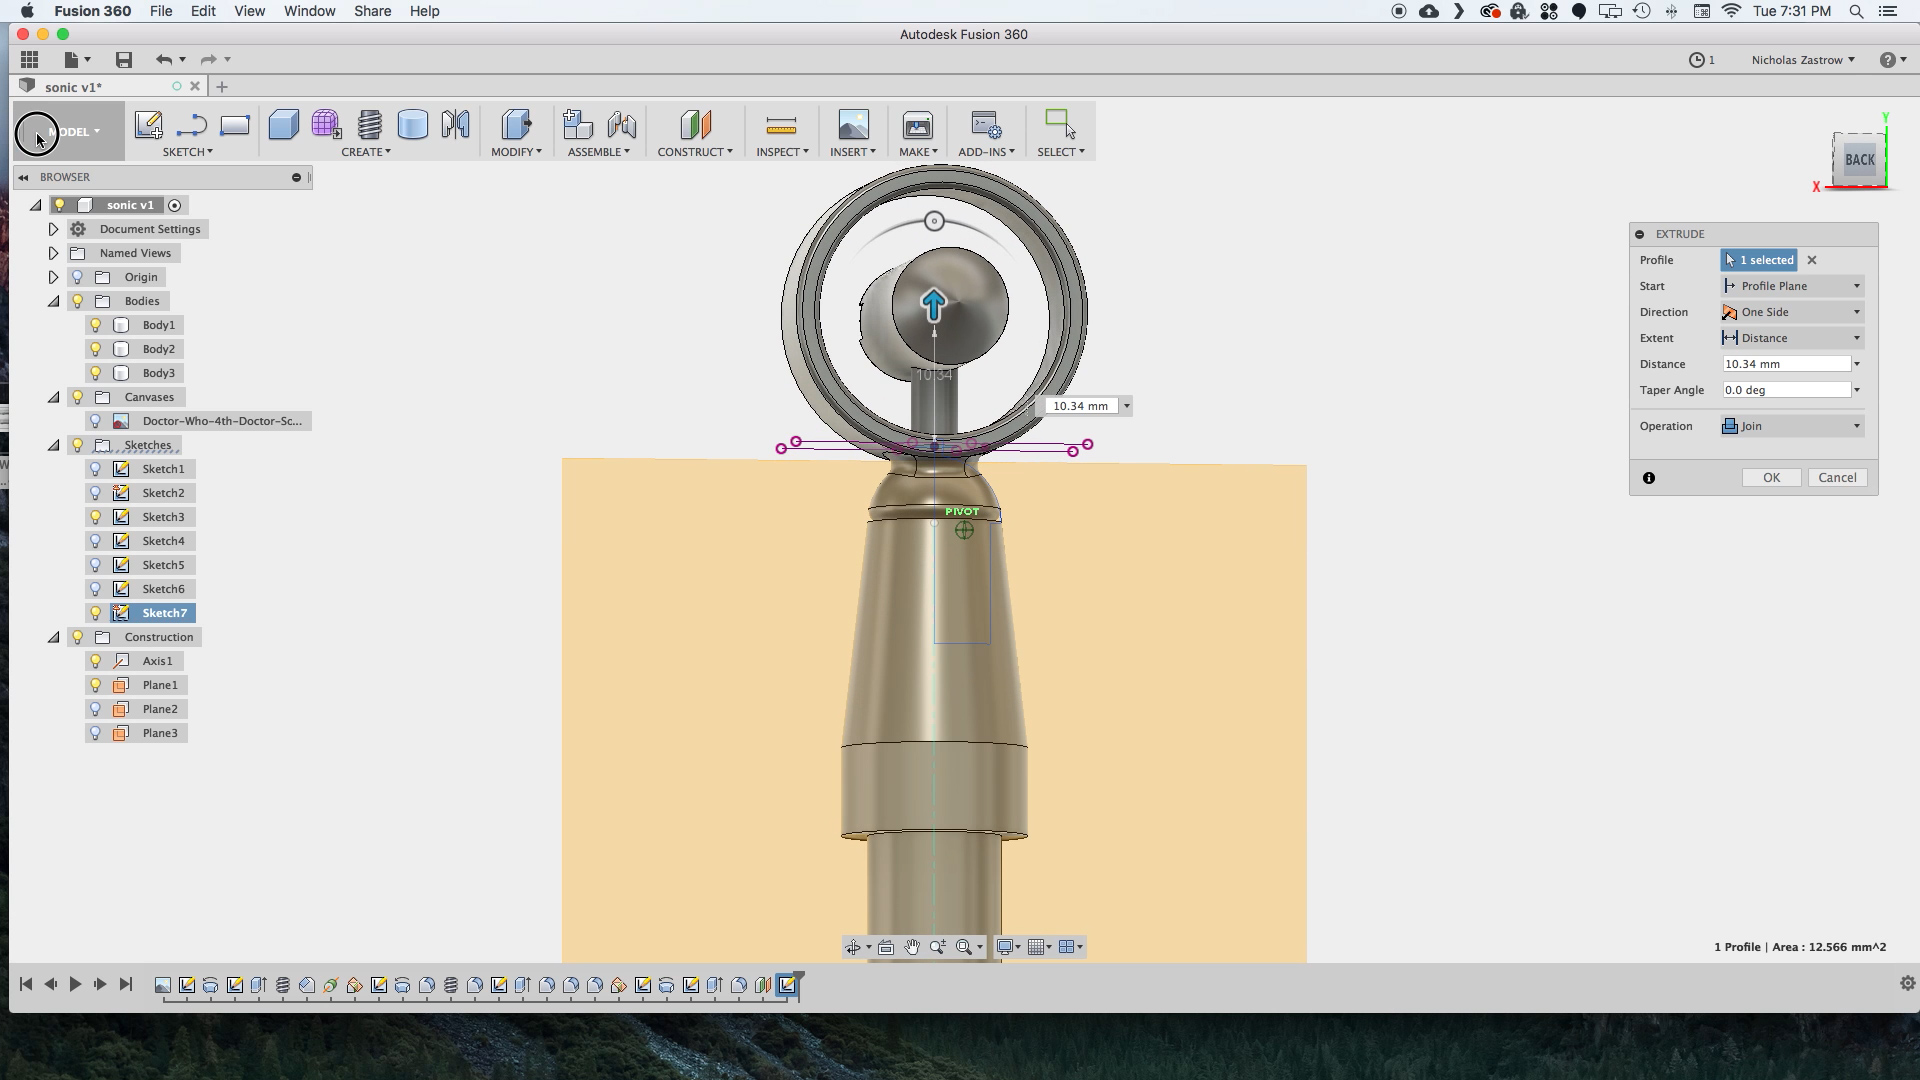The image size is (1920, 1080).
Task: Click the Undo arrow
Action: click(164, 60)
